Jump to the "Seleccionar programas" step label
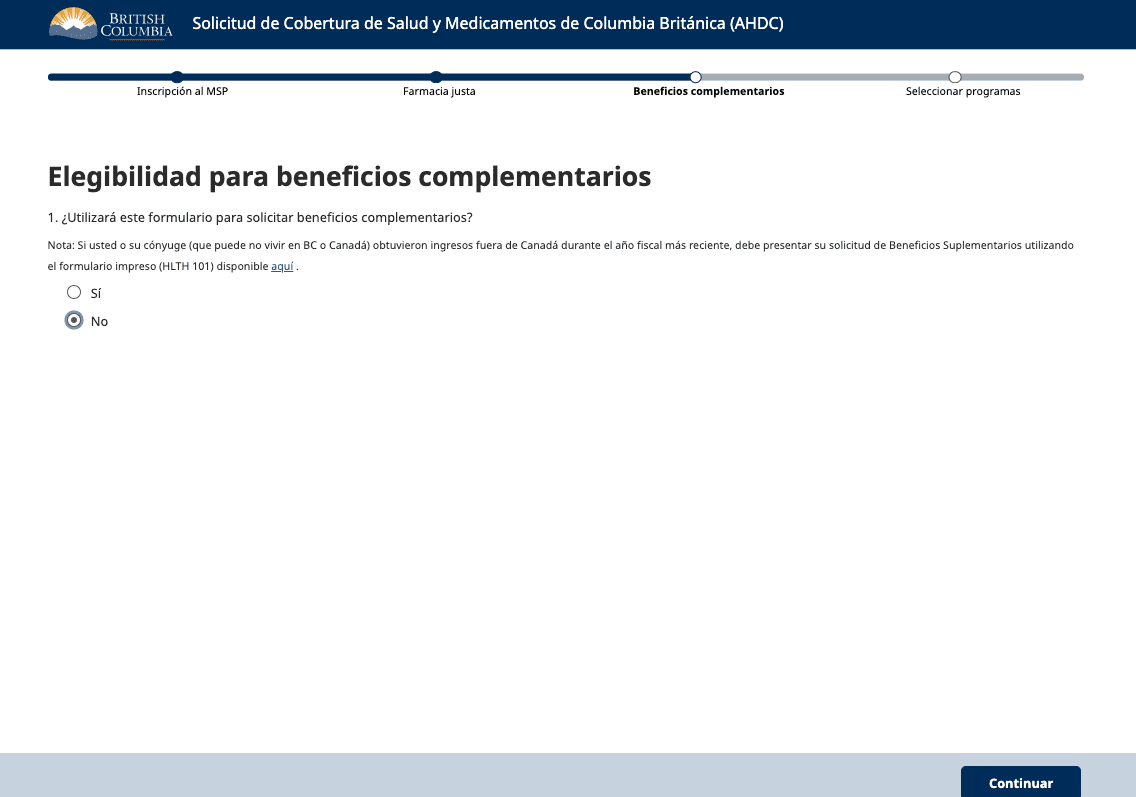This screenshot has width=1136, height=797. pos(962,92)
